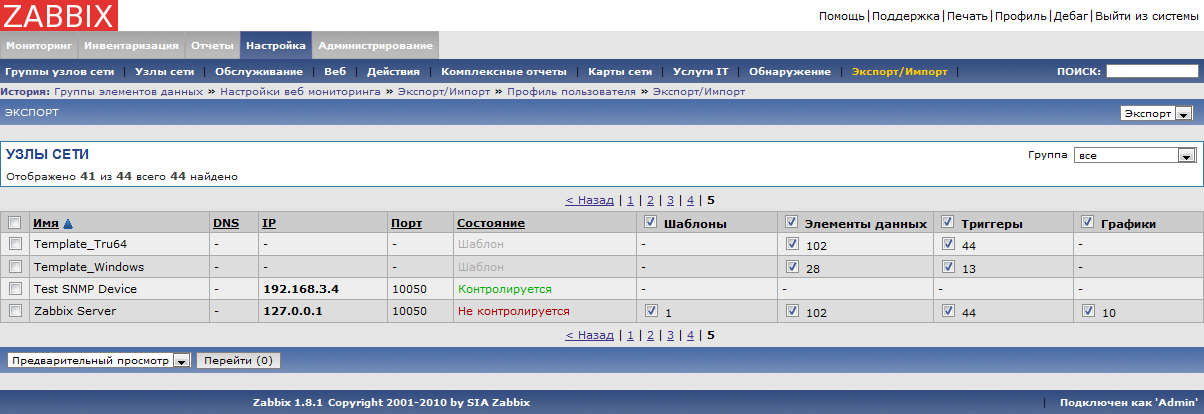Screen dimensions: 1204x414
Task: Go to page 1 in top pagination
Action: [x=630, y=200]
